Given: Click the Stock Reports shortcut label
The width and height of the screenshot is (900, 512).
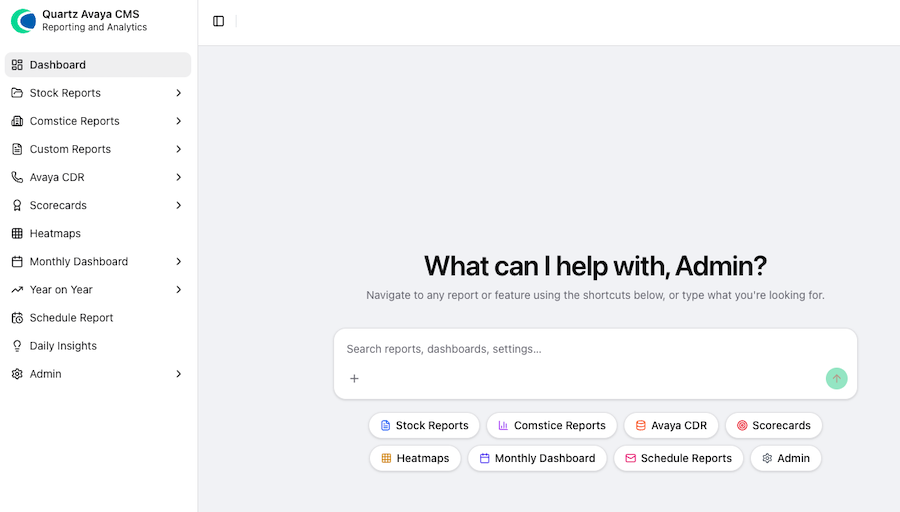Looking at the screenshot, I should (432, 425).
